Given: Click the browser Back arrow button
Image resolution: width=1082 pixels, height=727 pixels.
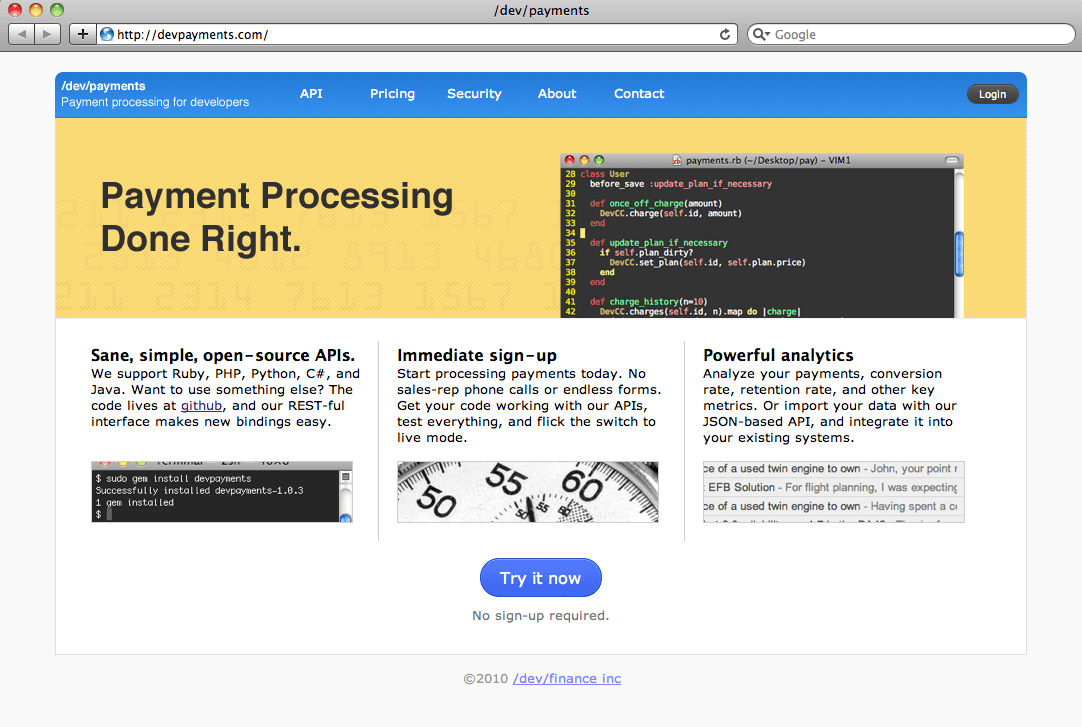Looking at the screenshot, I should [22, 34].
